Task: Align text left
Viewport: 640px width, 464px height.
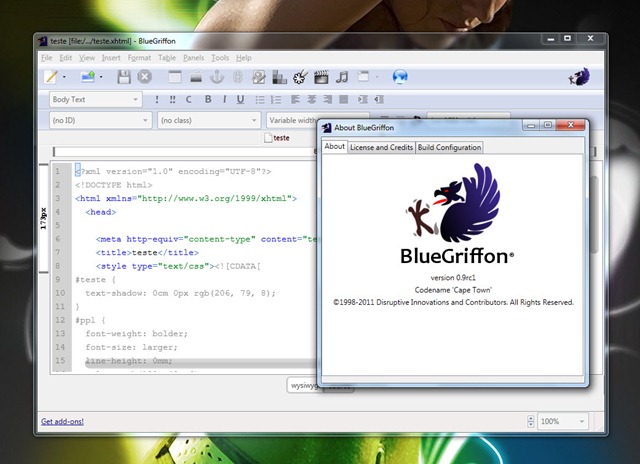Action: (x=296, y=100)
